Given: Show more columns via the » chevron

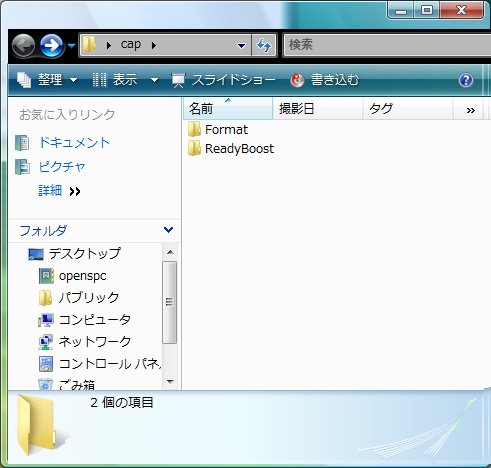Looking at the screenshot, I should point(471,110).
